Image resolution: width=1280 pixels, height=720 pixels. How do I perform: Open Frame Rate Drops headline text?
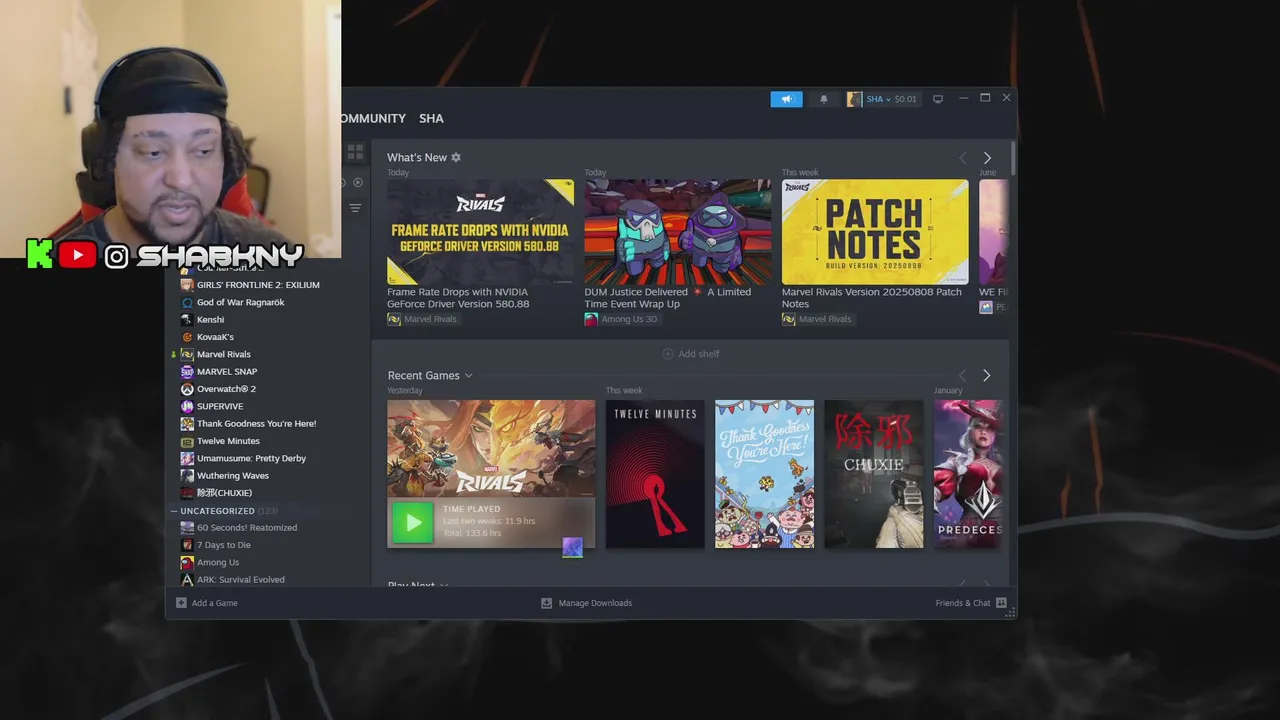(458, 298)
